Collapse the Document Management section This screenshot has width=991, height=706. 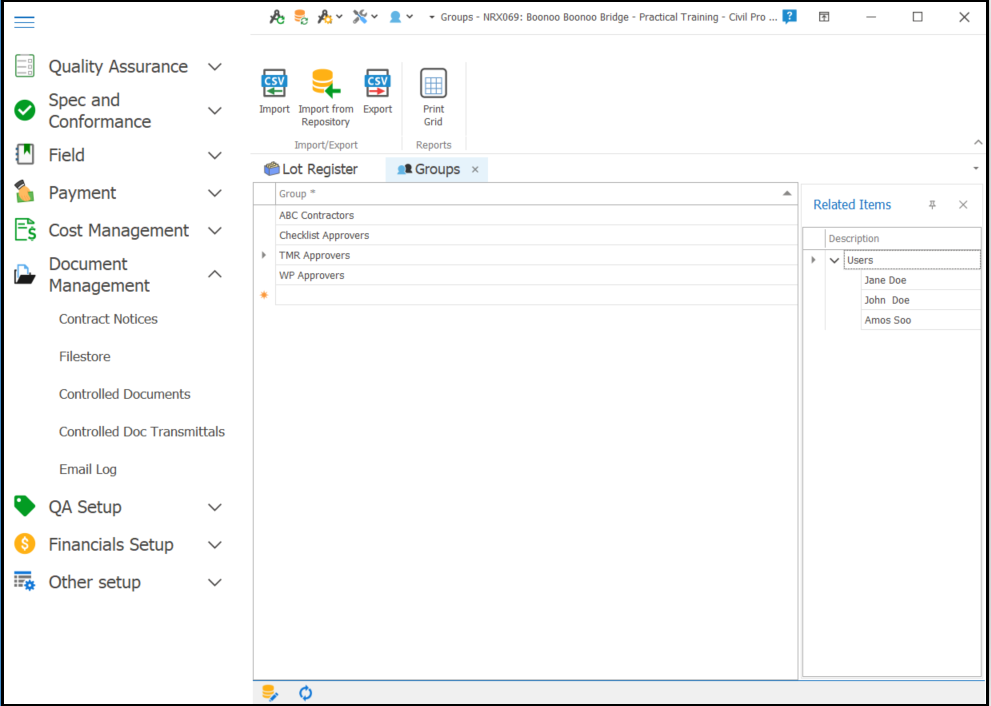click(214, 275)
